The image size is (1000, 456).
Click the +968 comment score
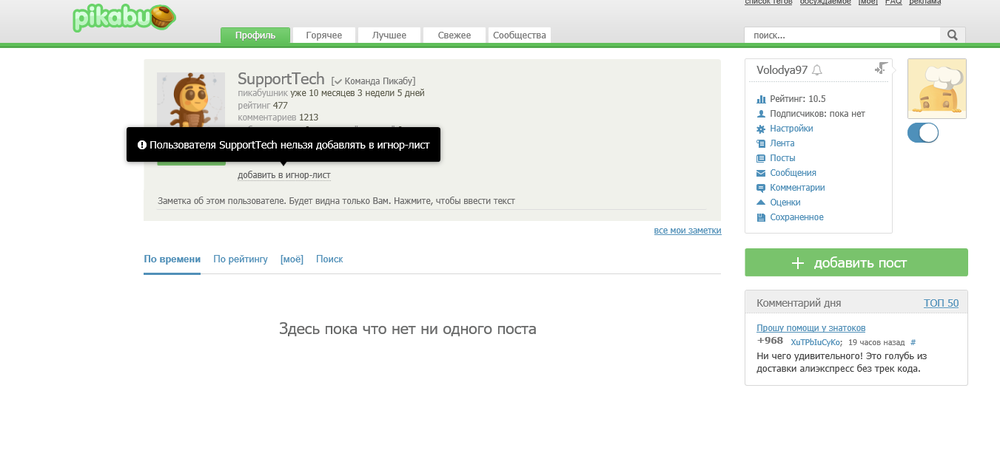(x=770, y=341)
